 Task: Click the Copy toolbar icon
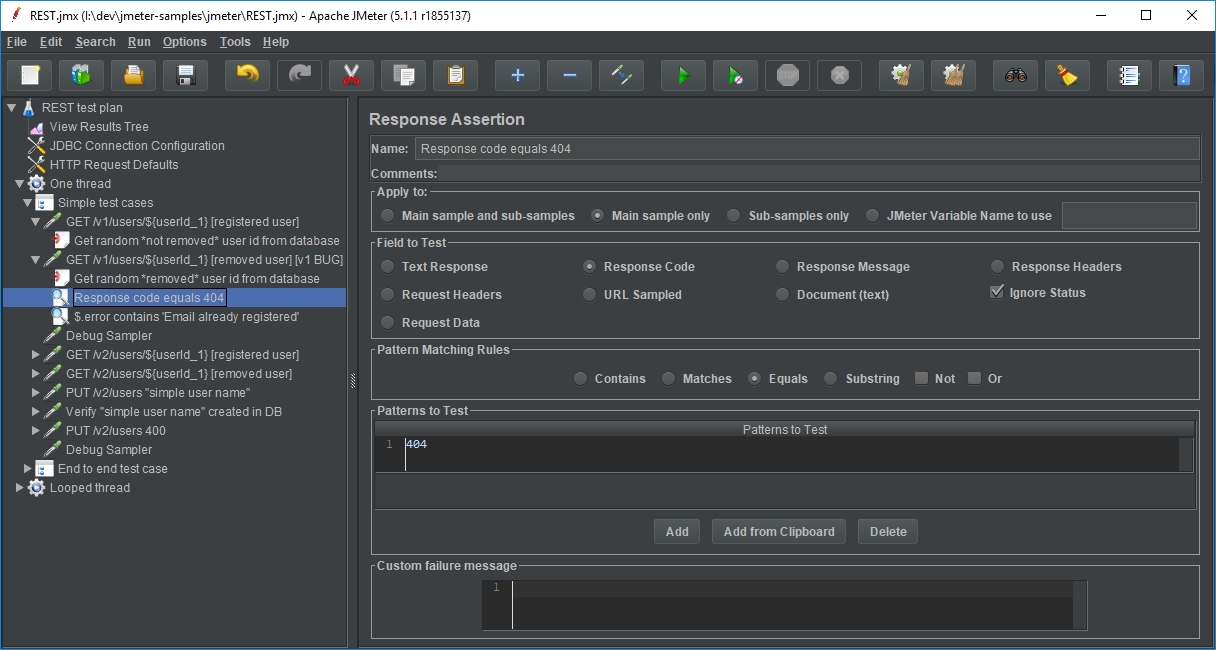click(404, 75)
